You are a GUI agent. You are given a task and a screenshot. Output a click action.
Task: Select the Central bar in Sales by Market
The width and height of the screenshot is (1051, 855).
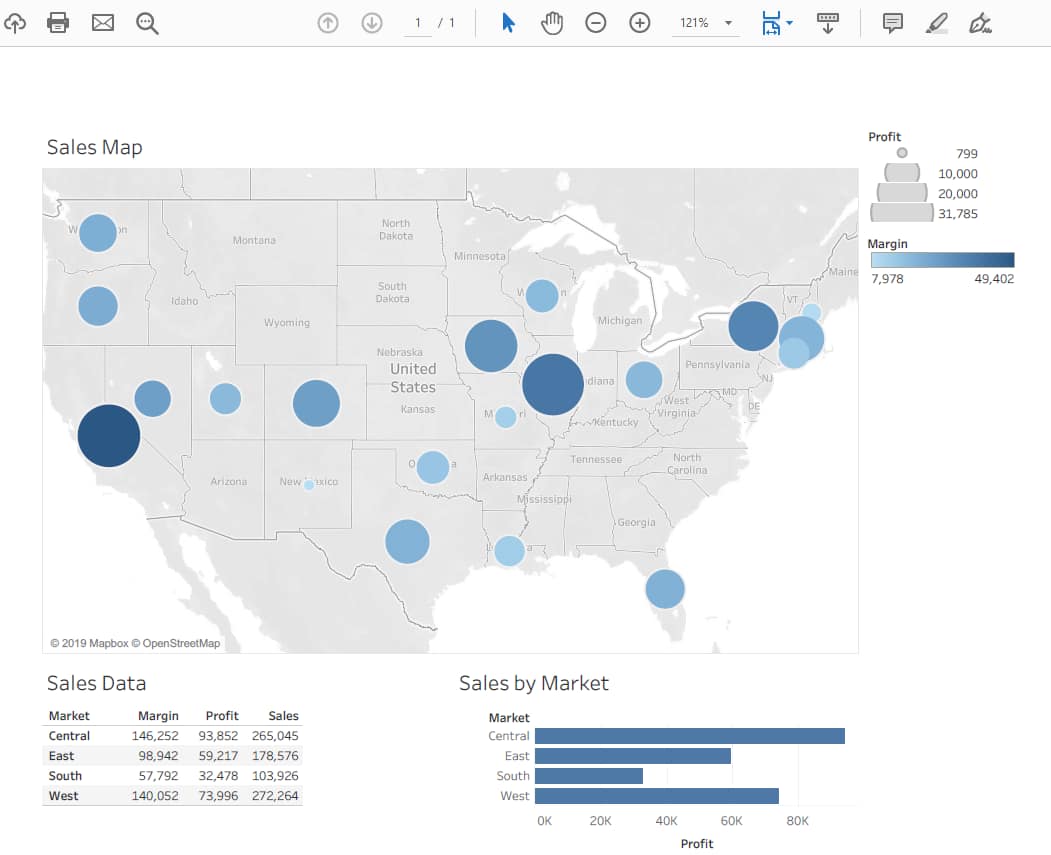[690, 735]
